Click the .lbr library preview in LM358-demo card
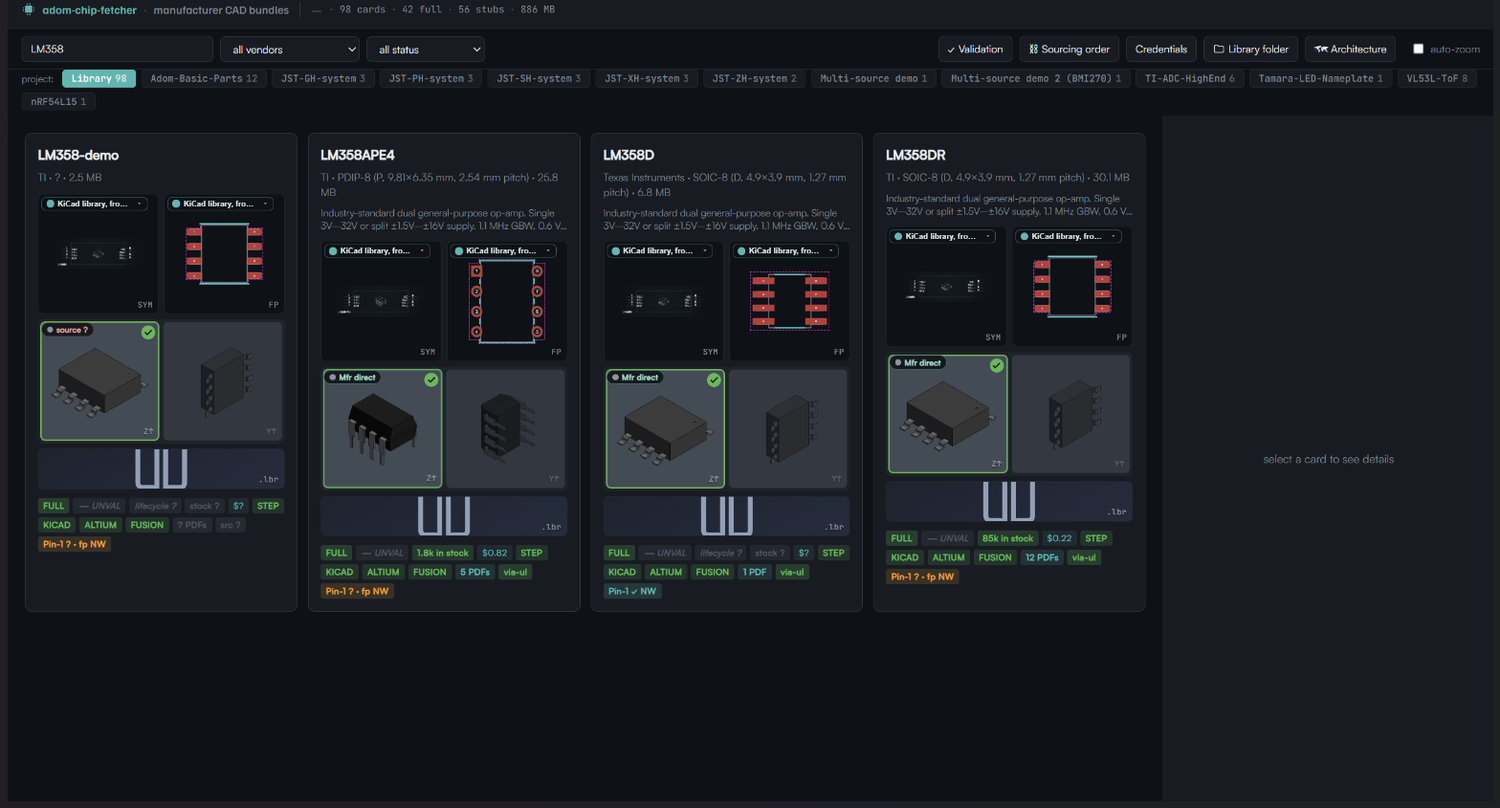 (162, 469)
